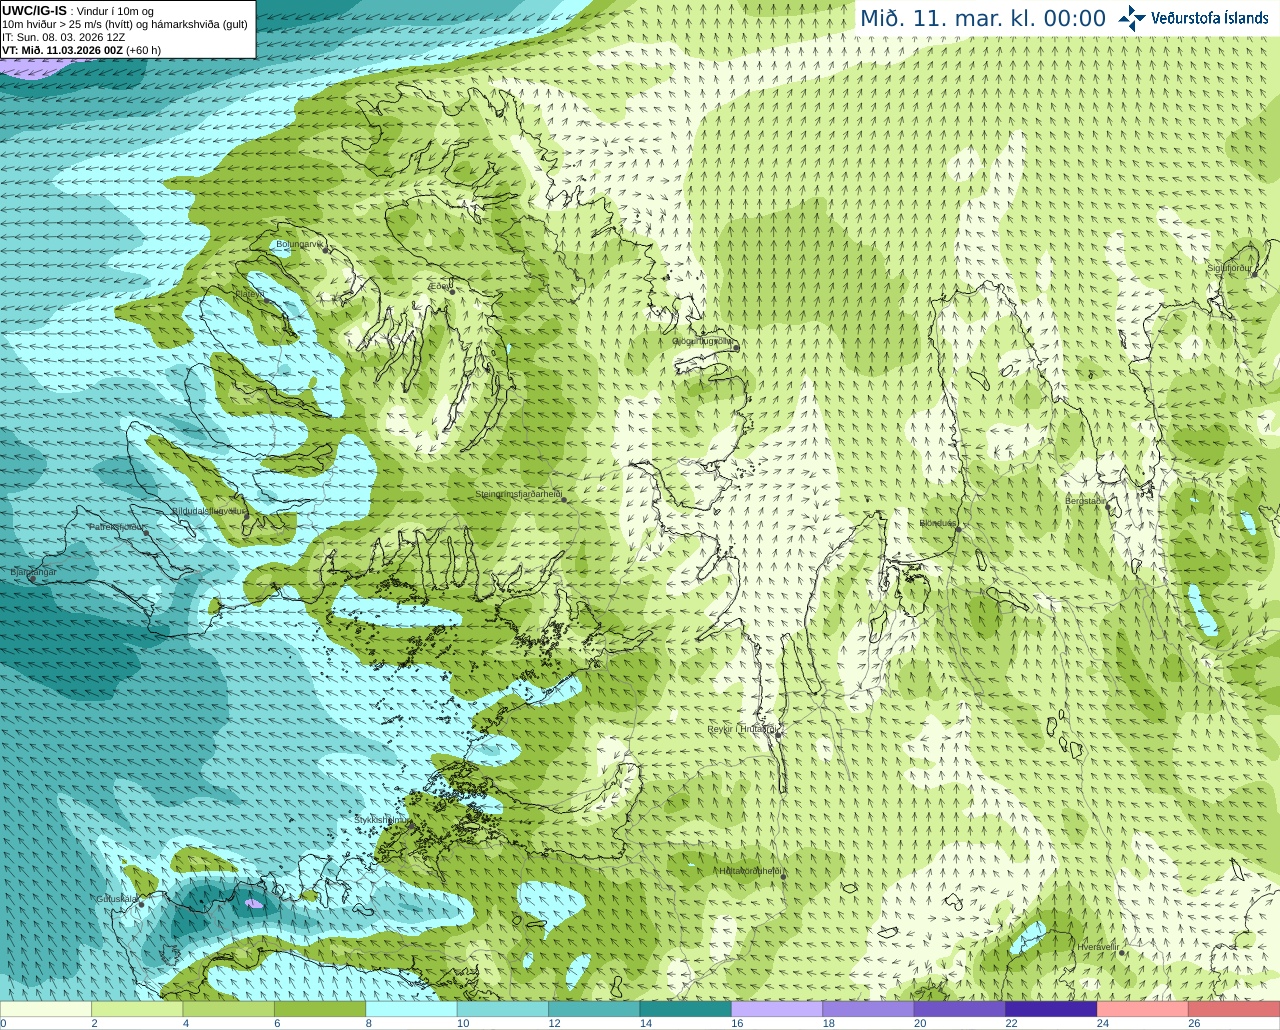Click the Reykir í Hrútafirði station label
The height and width of the screenshot is (1030, 1280).
pos(743,729)
